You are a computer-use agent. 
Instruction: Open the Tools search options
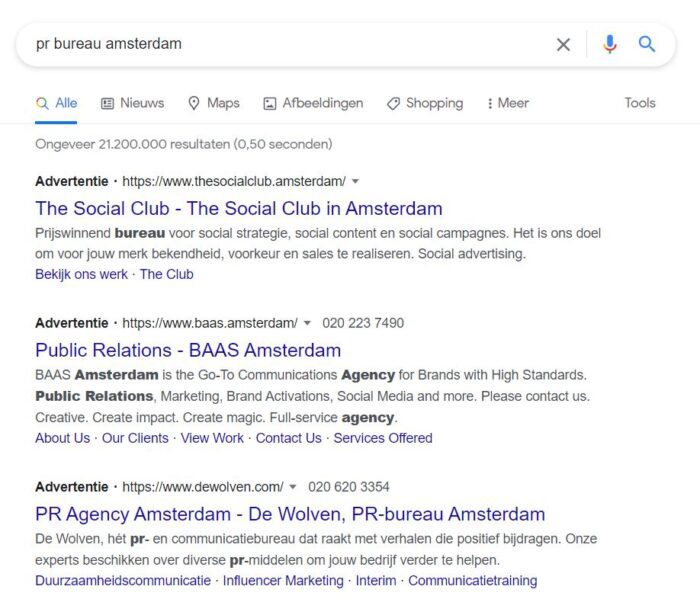(640, 103)
